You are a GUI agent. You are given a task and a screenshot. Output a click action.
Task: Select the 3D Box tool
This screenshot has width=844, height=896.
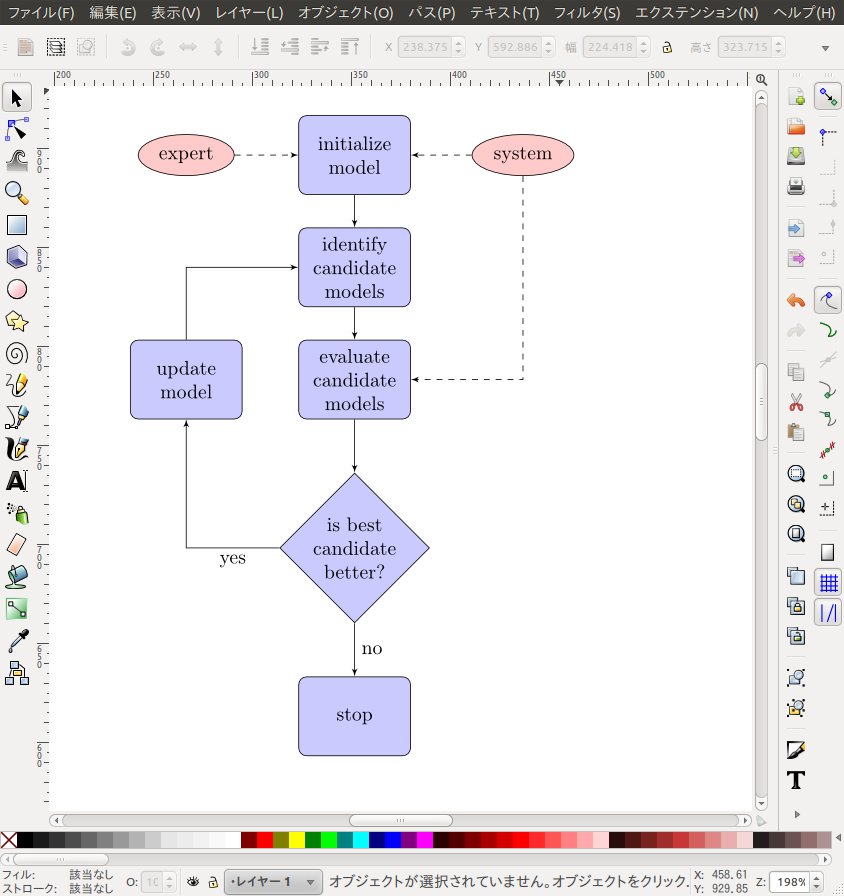[x=17, y=257]
